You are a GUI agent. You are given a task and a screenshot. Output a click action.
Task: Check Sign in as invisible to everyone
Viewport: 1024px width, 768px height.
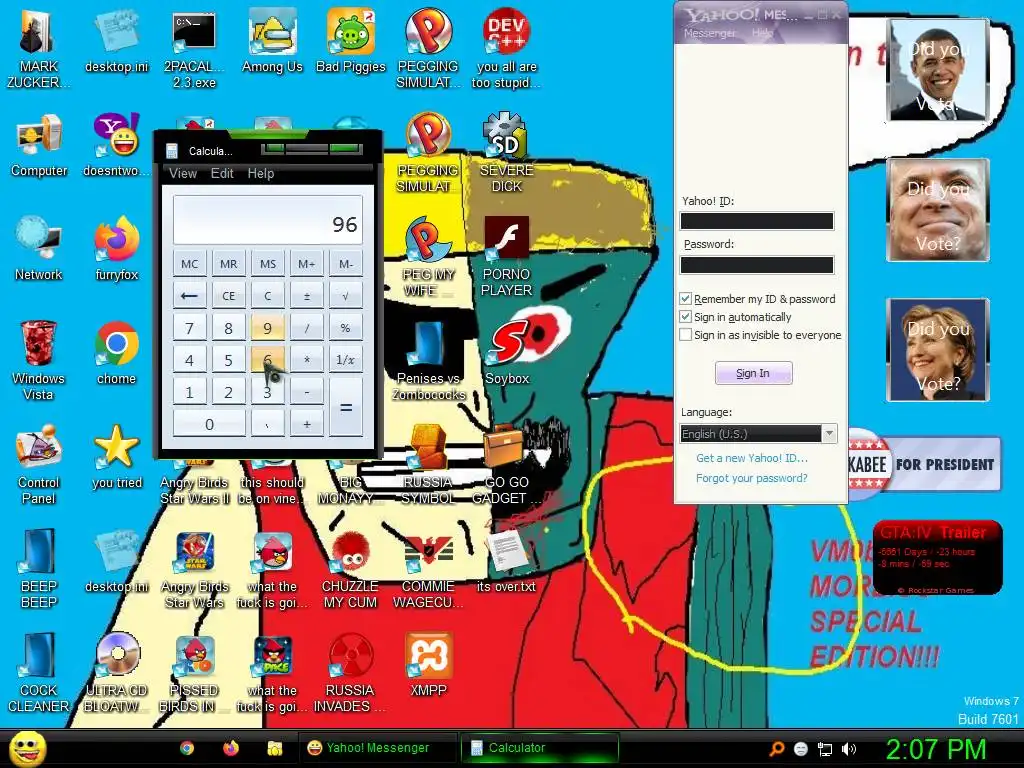point(686,335)
